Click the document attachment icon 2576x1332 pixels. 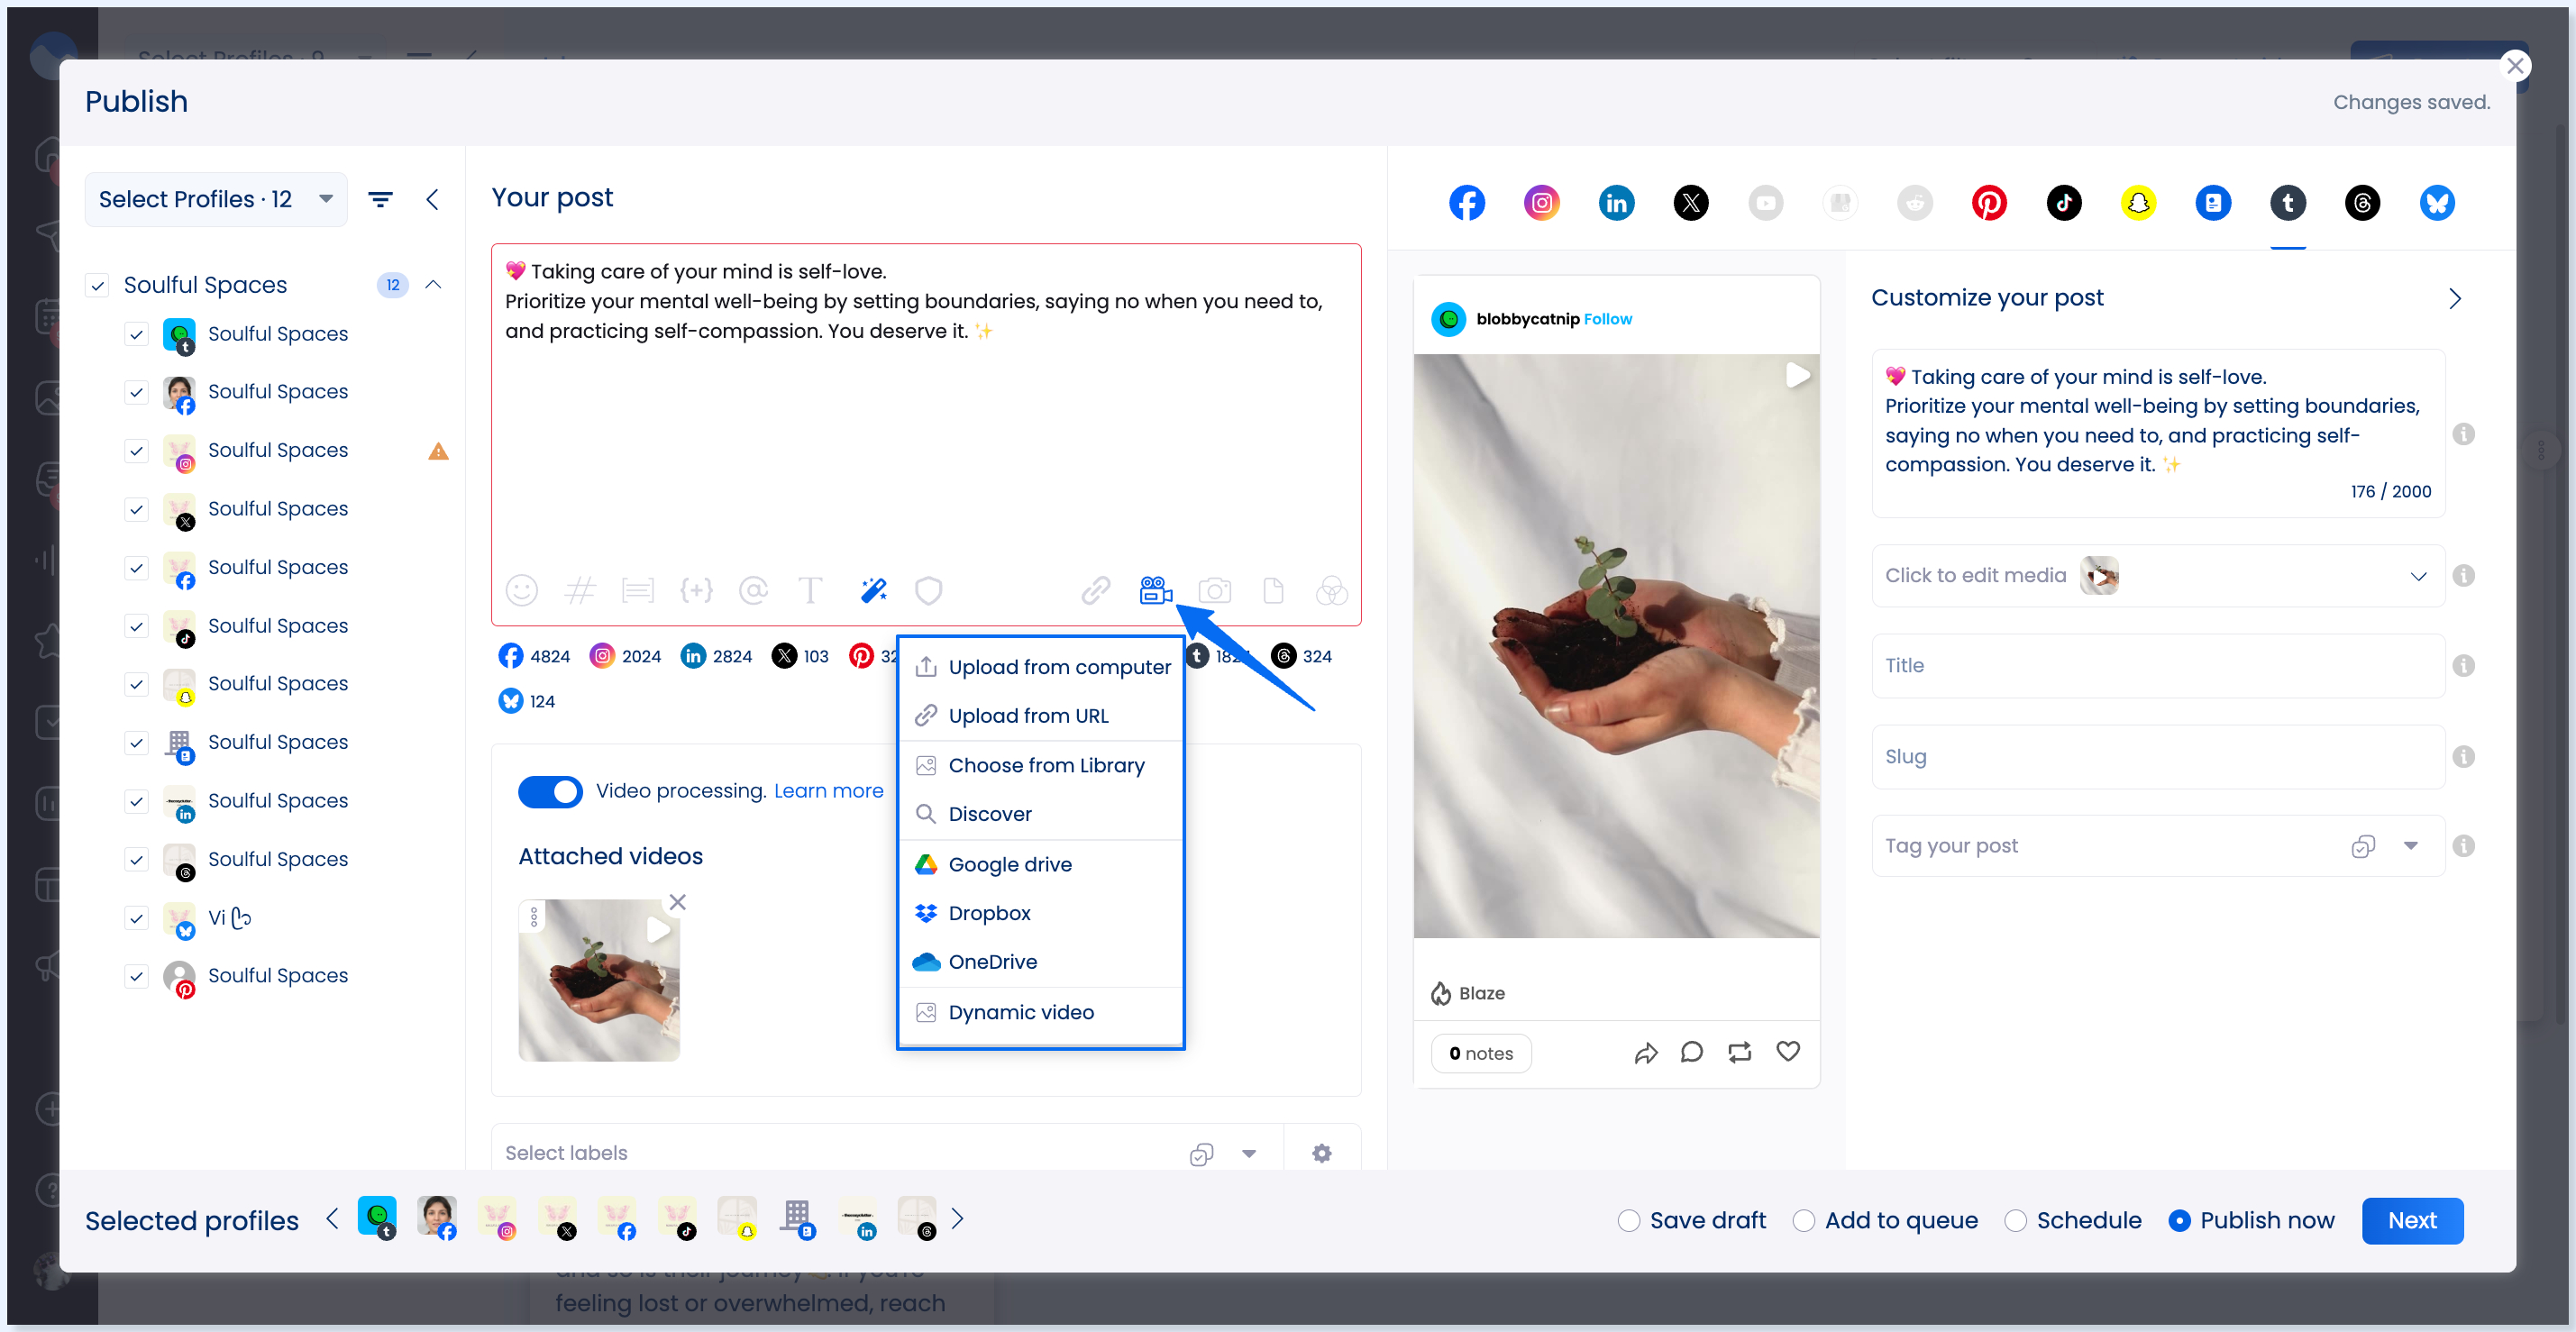(1273, 591)
